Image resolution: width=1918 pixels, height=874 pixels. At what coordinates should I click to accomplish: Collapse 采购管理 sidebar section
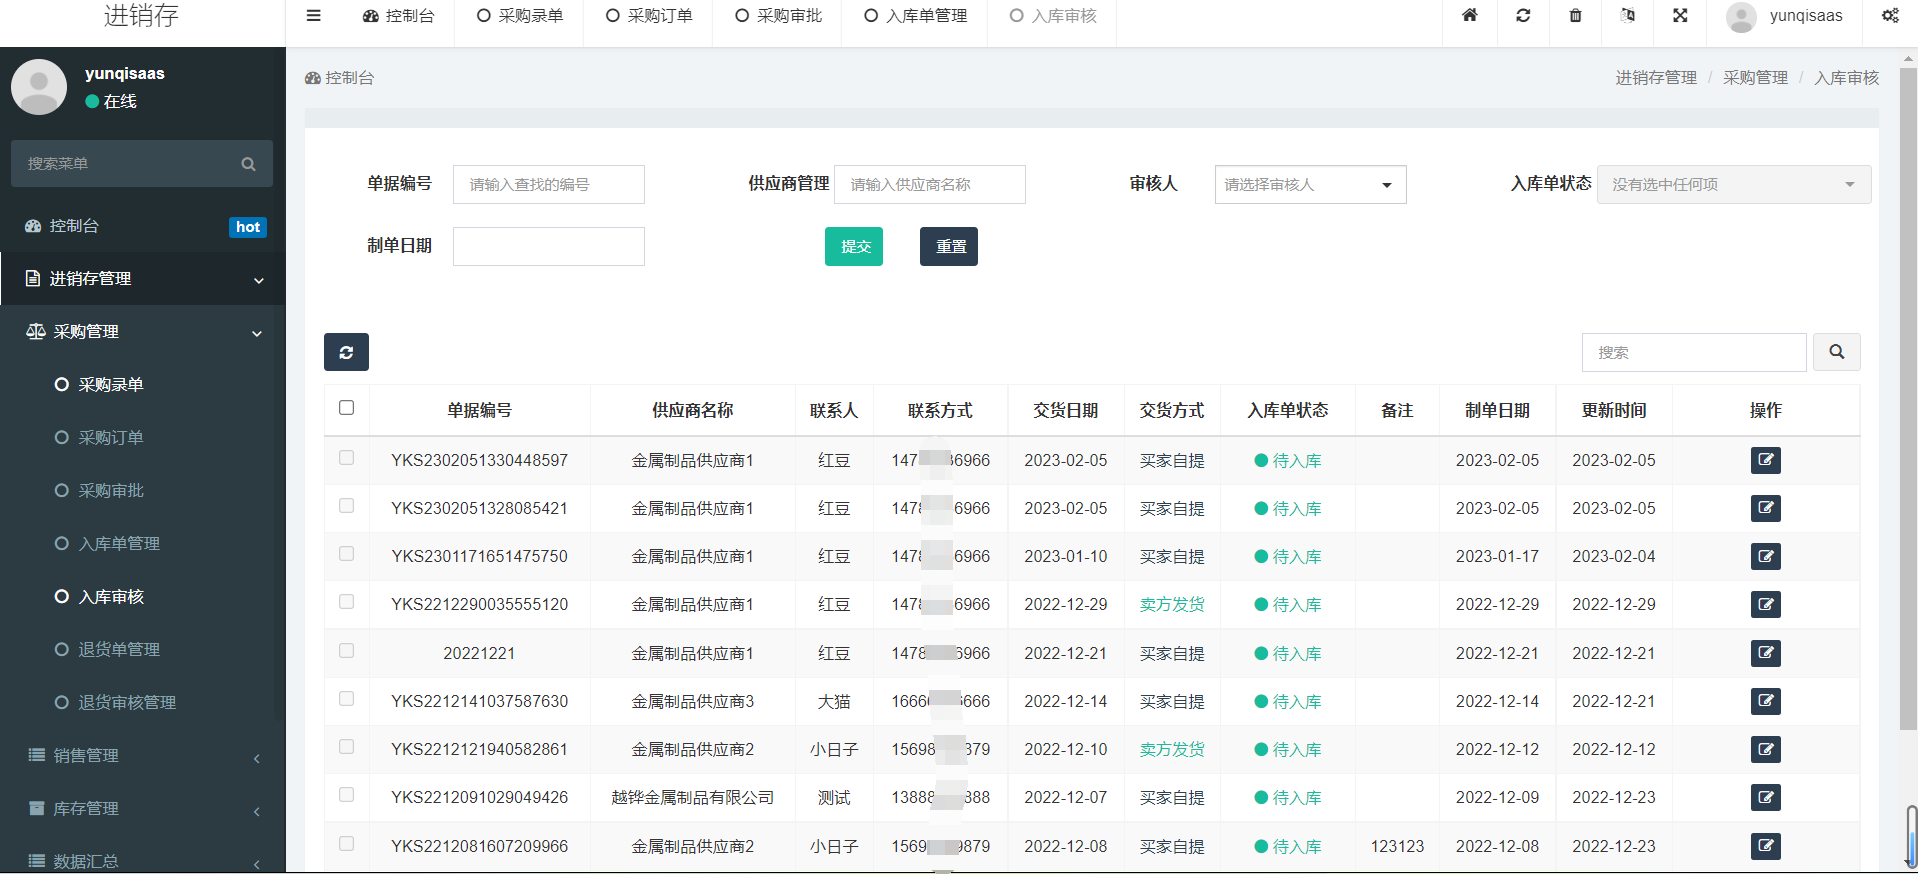coord(143,331)
